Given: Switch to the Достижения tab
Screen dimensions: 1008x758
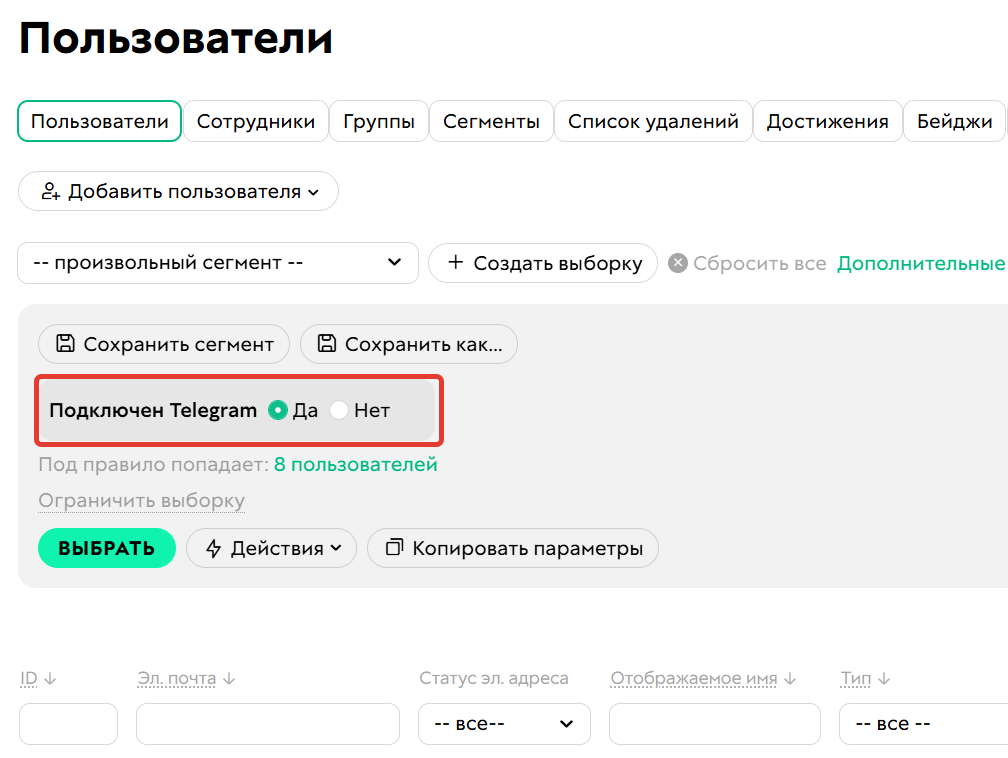Looking at the screenshot, I should (x=826, y=121).
